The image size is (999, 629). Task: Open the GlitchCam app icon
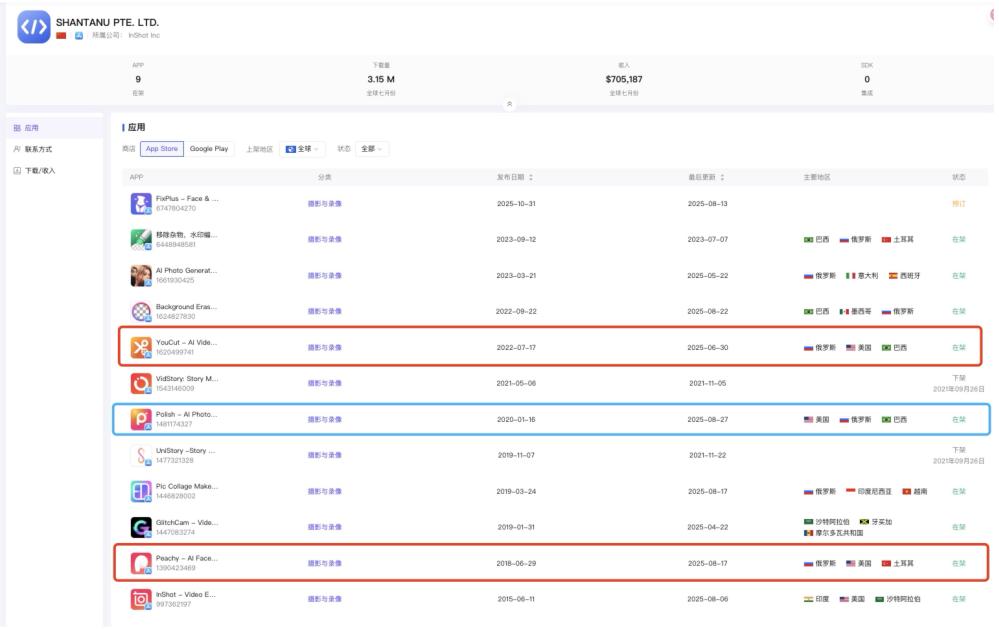[x=141, y=528]
